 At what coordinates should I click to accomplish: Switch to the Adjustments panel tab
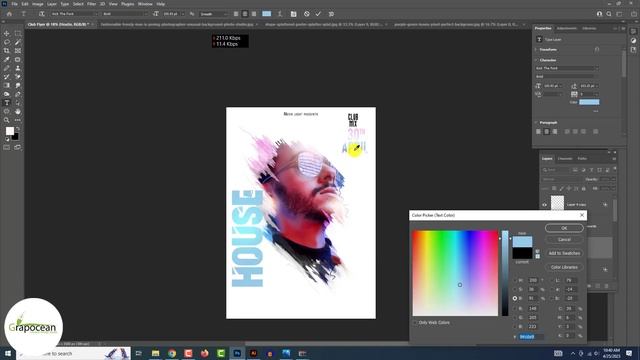point(567,28)
